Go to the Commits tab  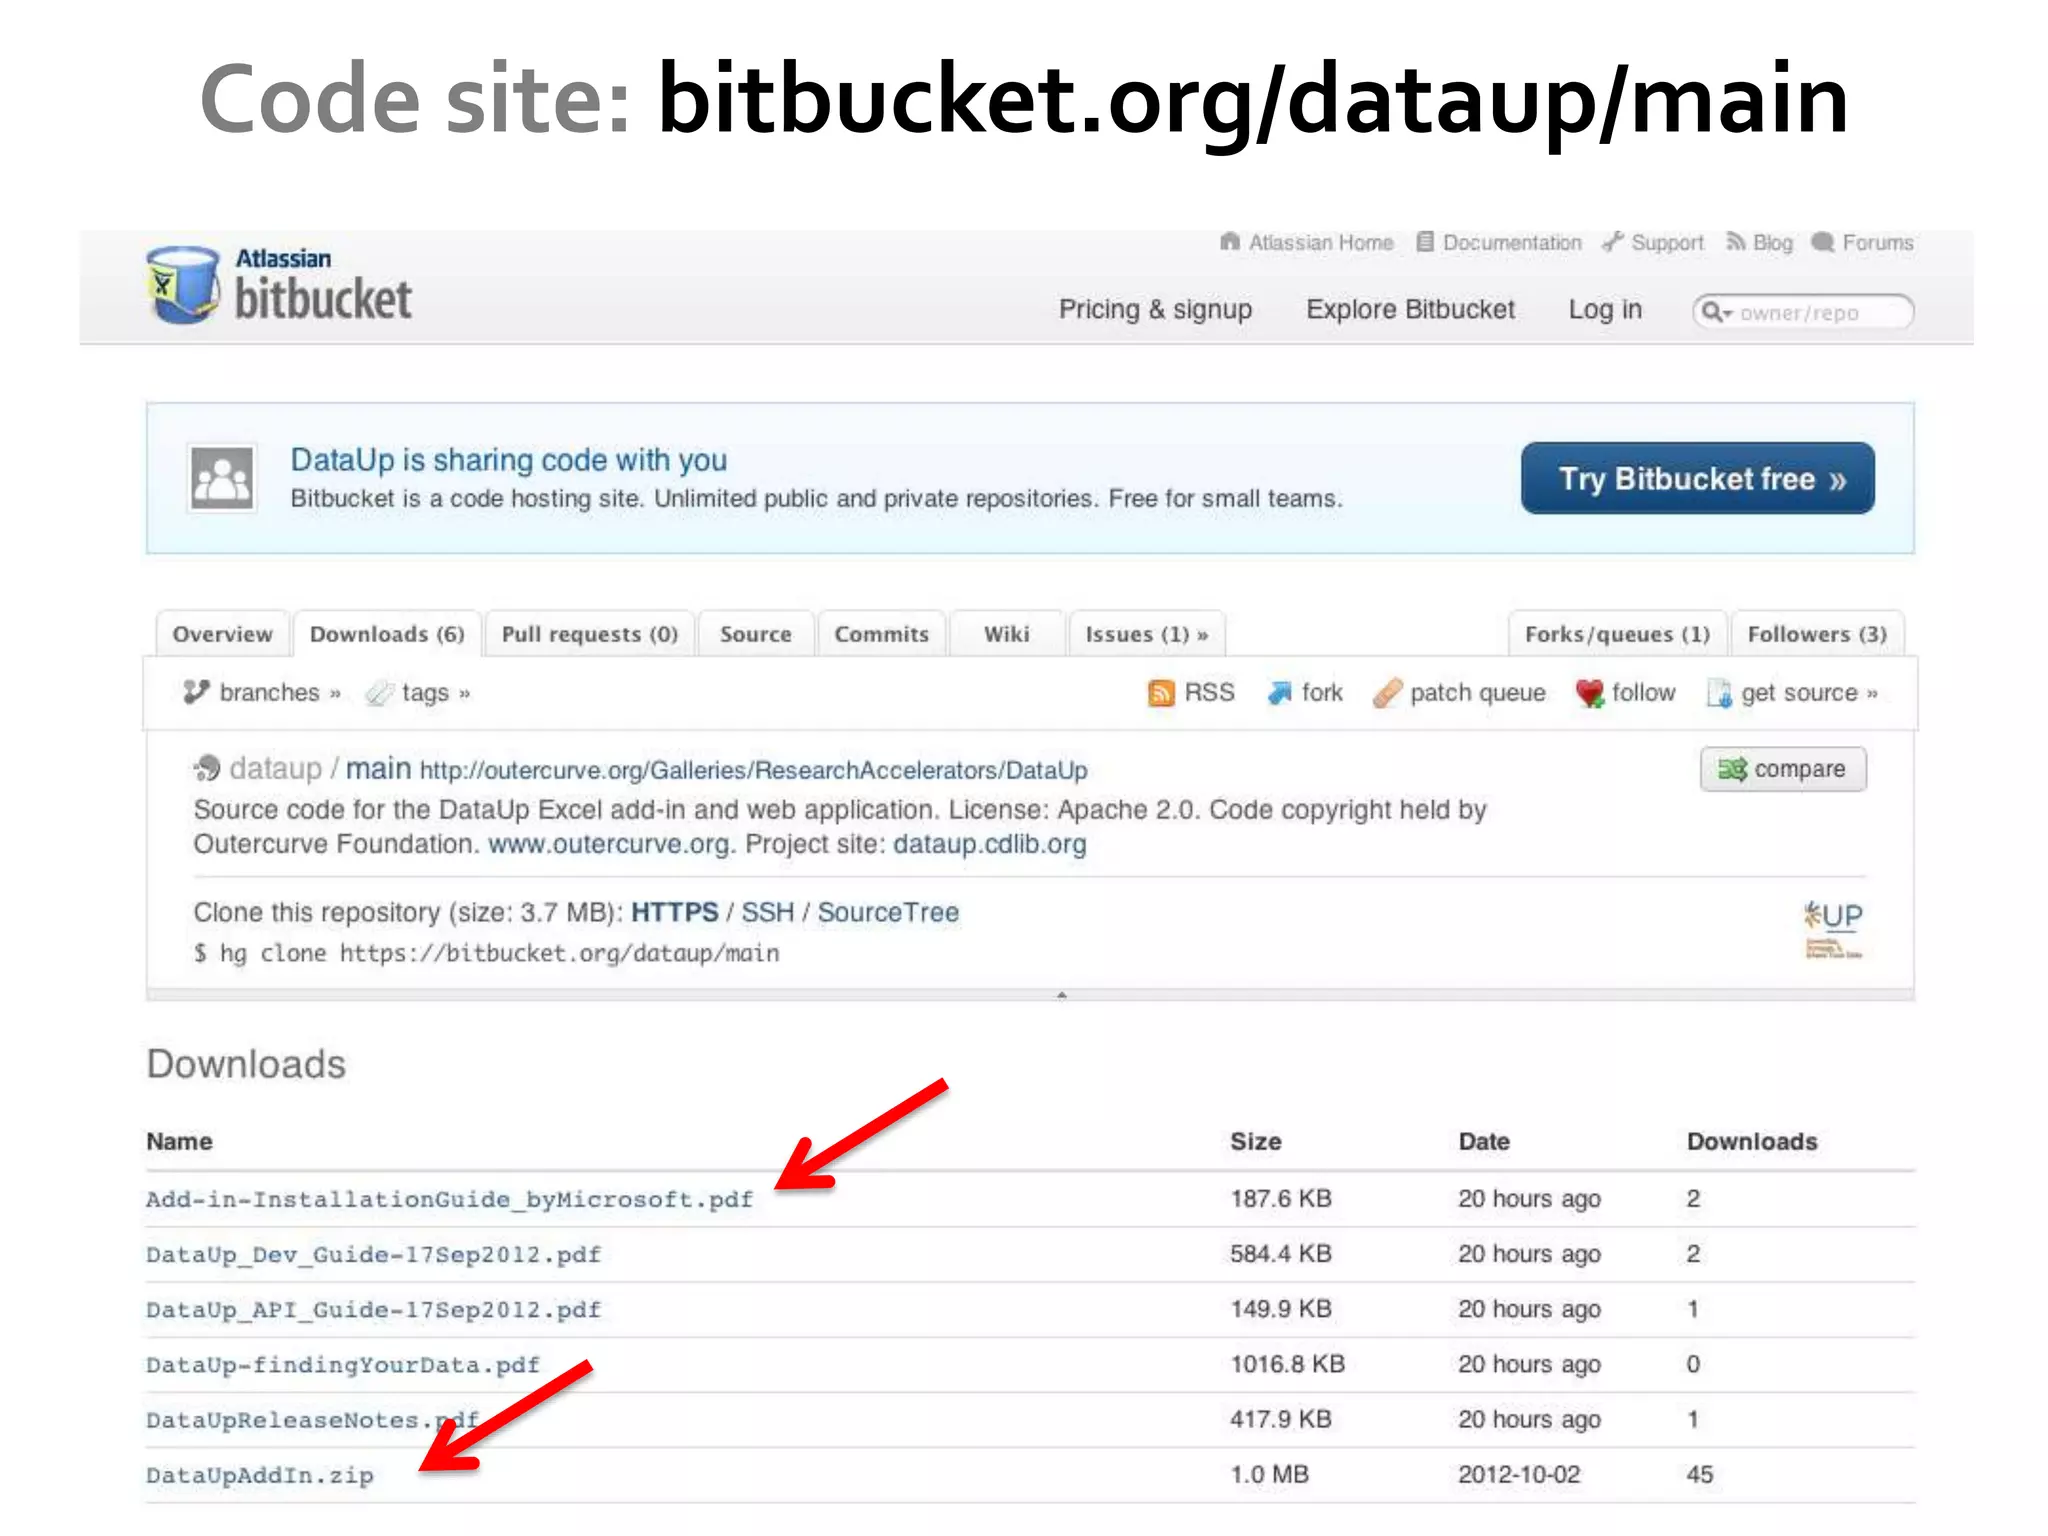[882, 634]
